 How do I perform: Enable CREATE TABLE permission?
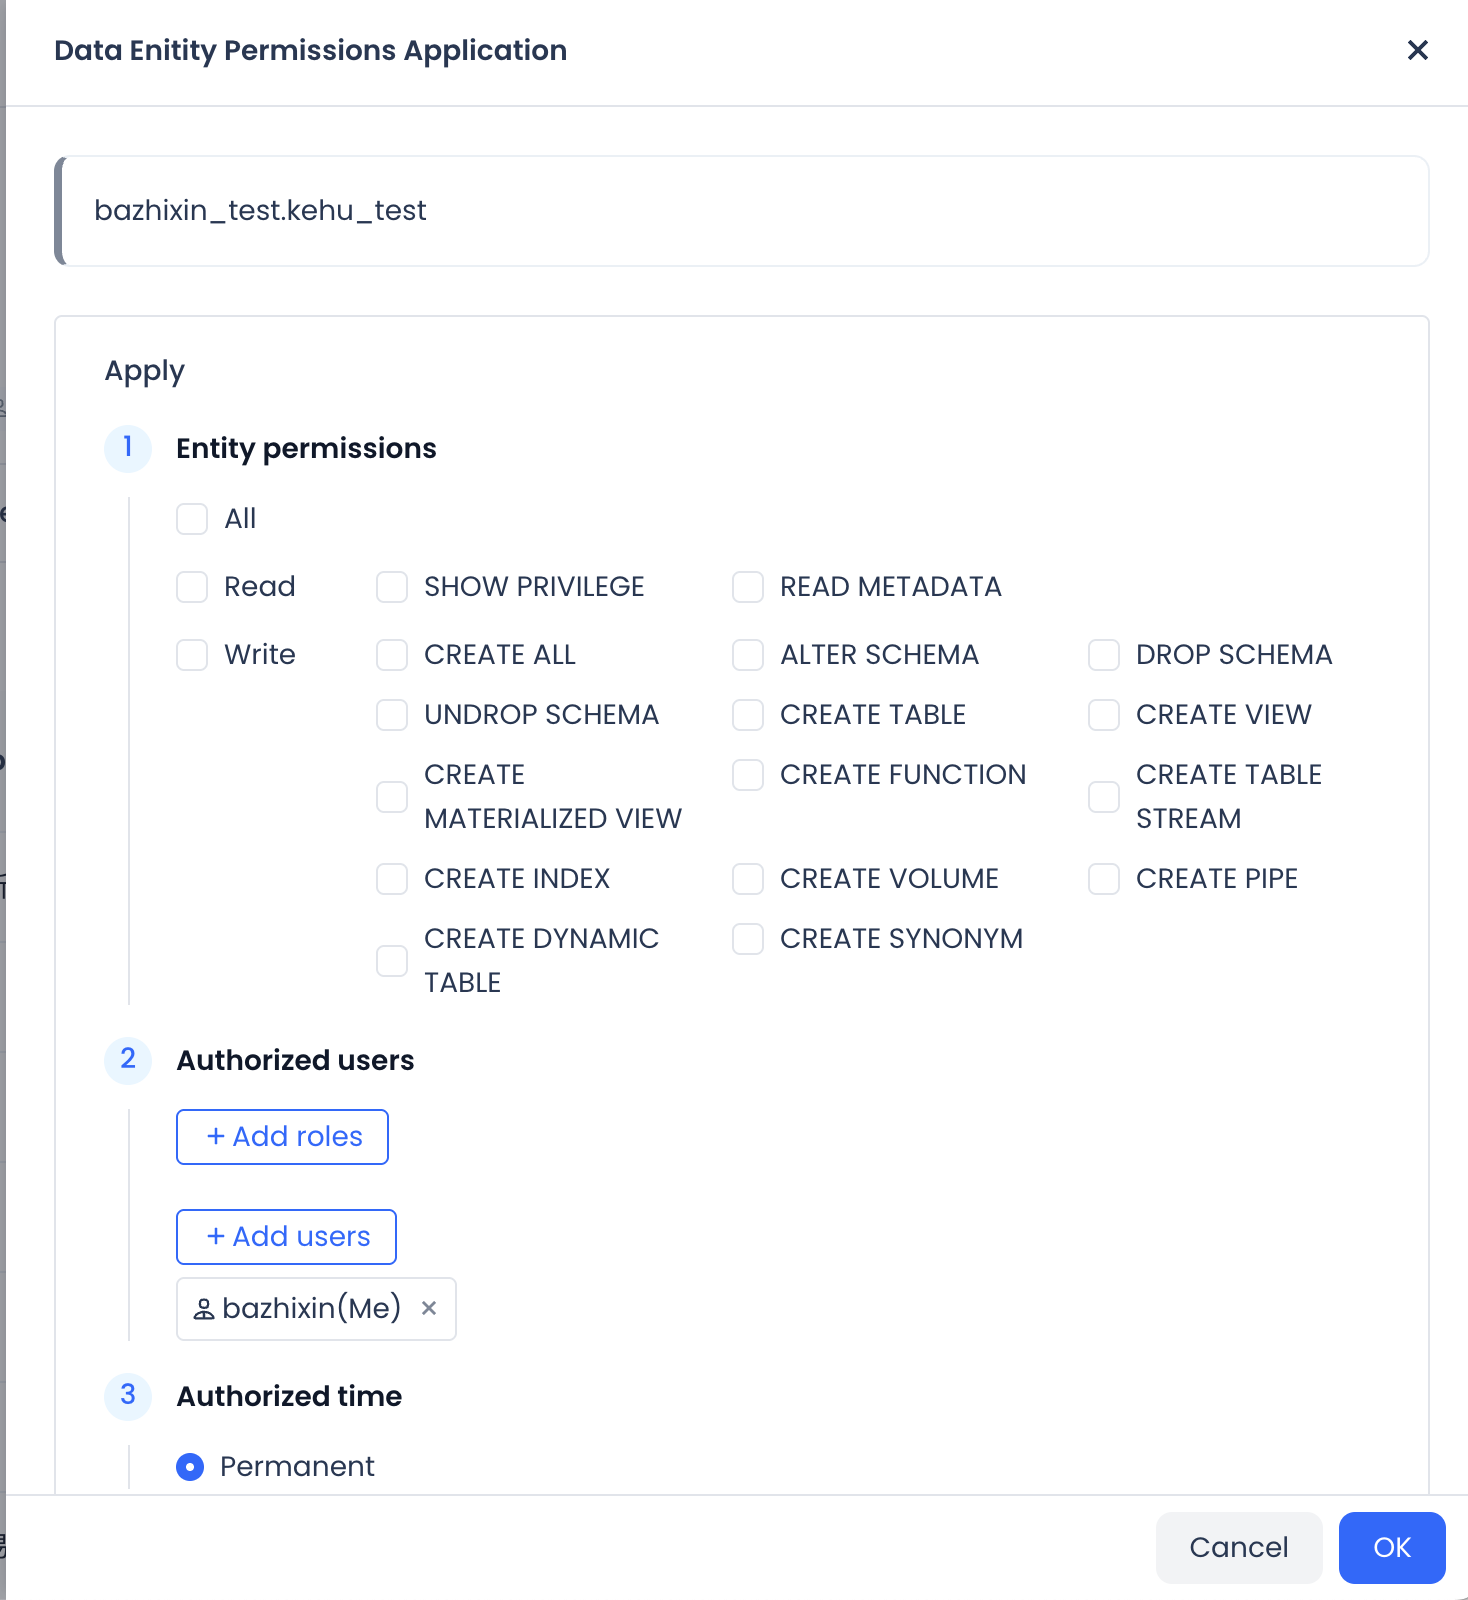(x=748, y=715)
